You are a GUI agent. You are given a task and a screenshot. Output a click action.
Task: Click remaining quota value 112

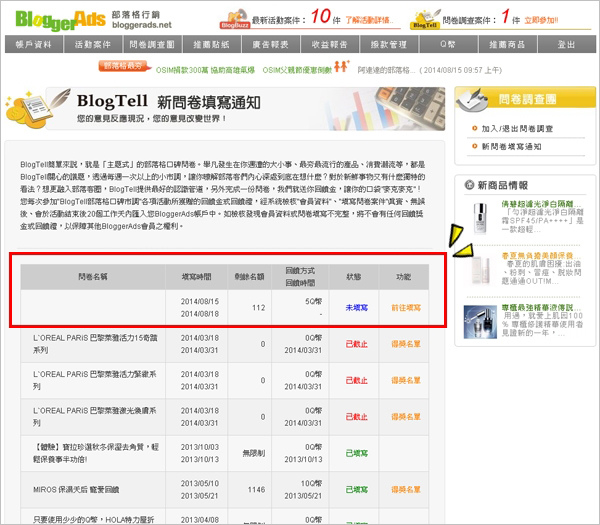(259, 308)
